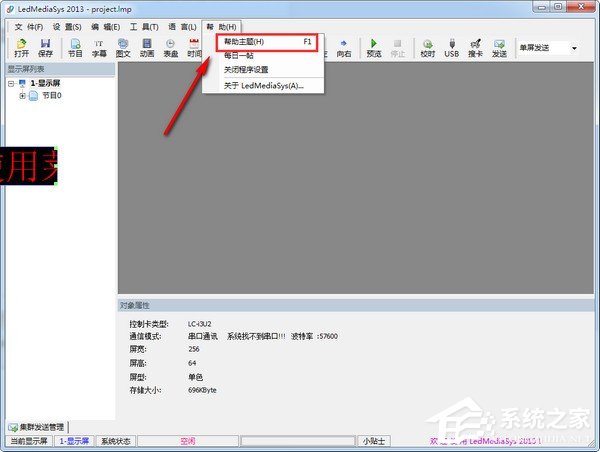
Task: Choose 帮助主题(H) F1 menu entry
Action: [x=267, y=42]
